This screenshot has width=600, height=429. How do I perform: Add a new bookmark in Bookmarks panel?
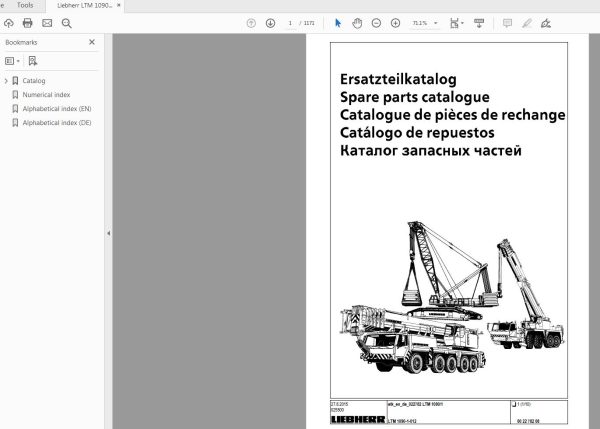click(x=34, y=61)
